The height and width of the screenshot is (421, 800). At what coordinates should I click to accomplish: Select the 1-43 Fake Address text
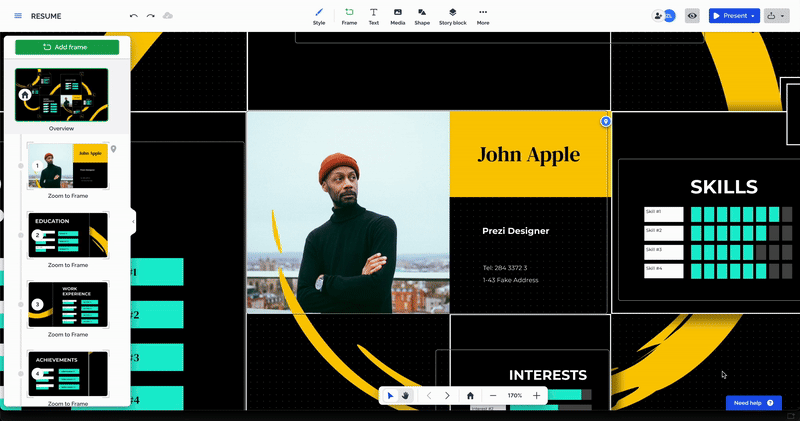[510, 280]
